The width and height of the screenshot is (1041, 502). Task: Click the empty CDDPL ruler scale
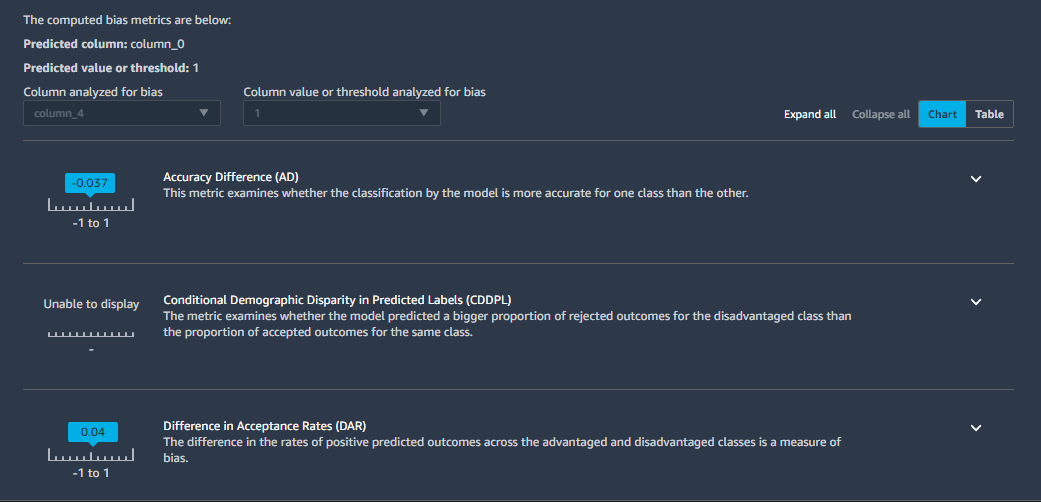91,333
